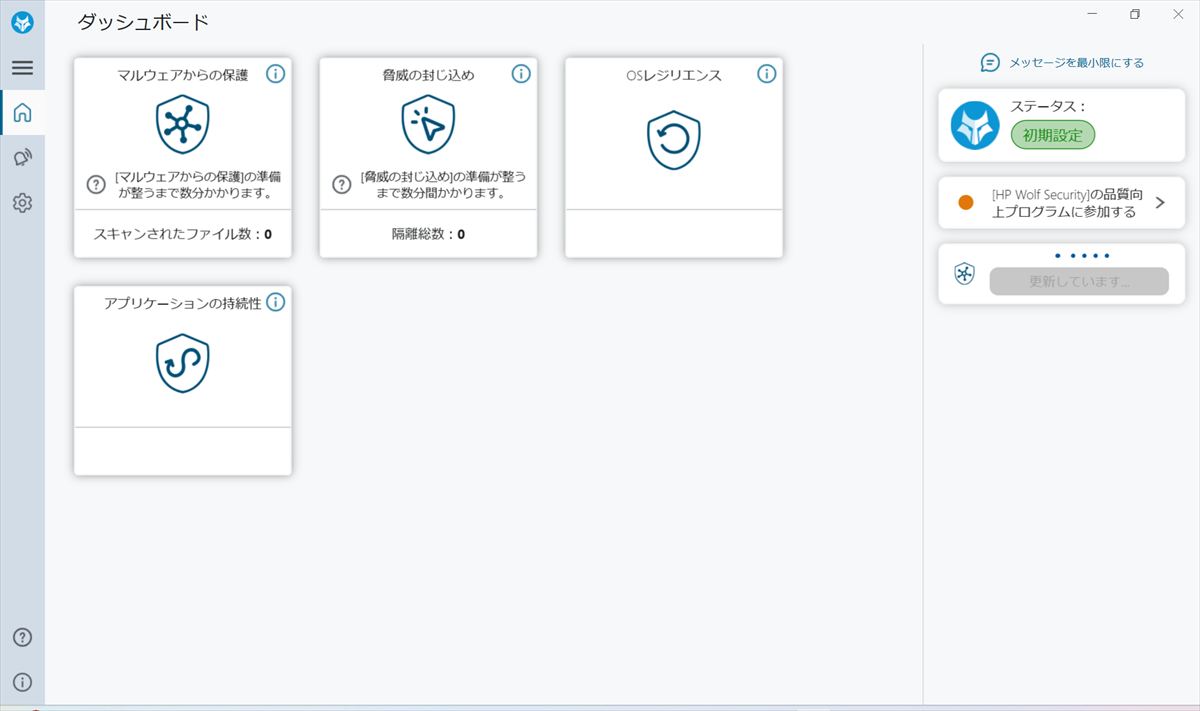Click the 更新しています... button
Image resolution: width=1200 pixels, height=711 pixels.
pos(1079,282)
